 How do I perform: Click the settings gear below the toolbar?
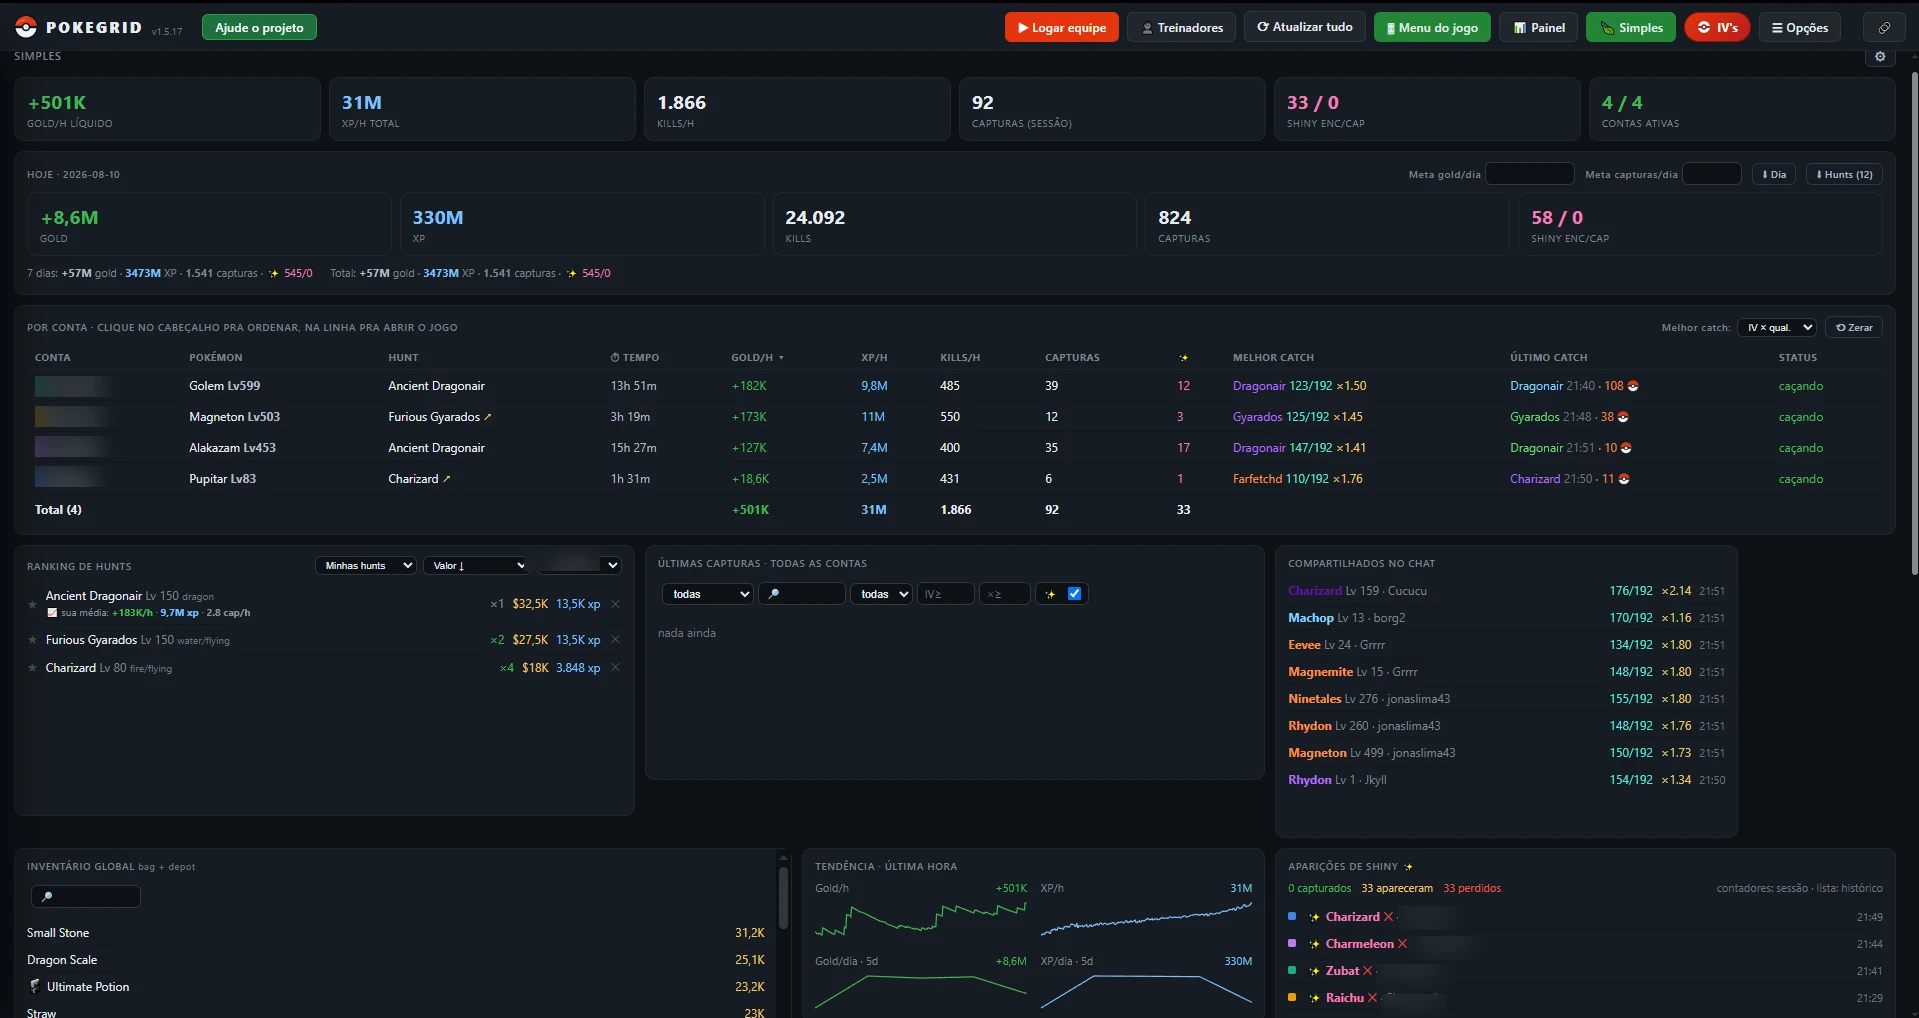[1880, 57]
